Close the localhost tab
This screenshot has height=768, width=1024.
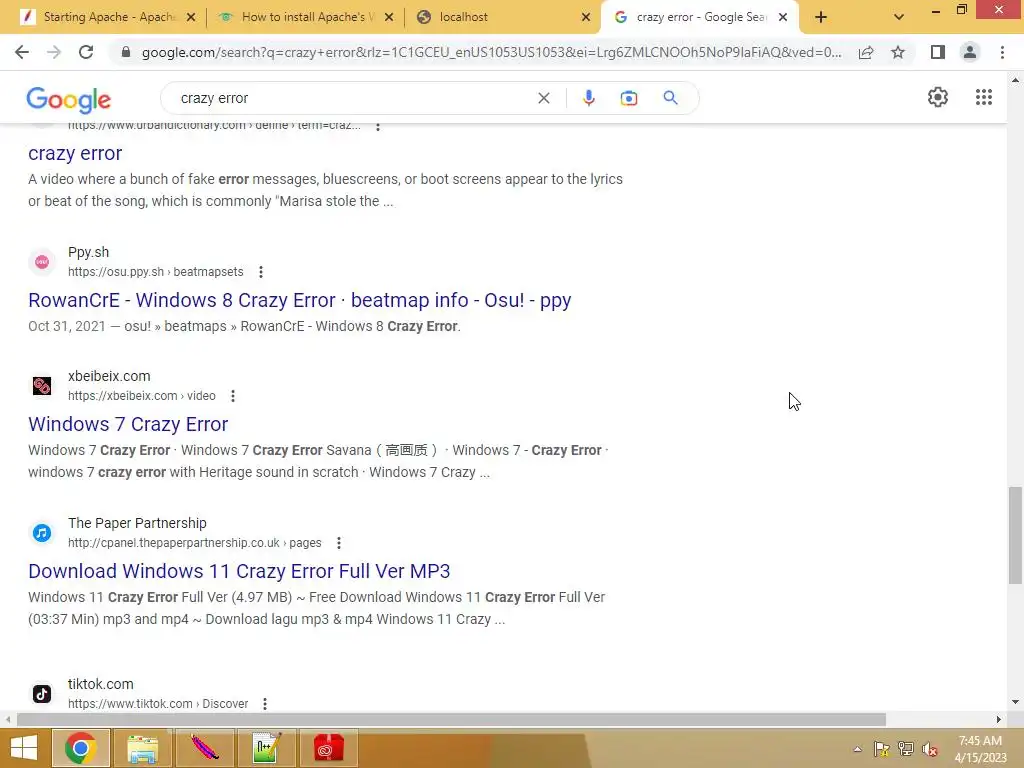(586, 18)
